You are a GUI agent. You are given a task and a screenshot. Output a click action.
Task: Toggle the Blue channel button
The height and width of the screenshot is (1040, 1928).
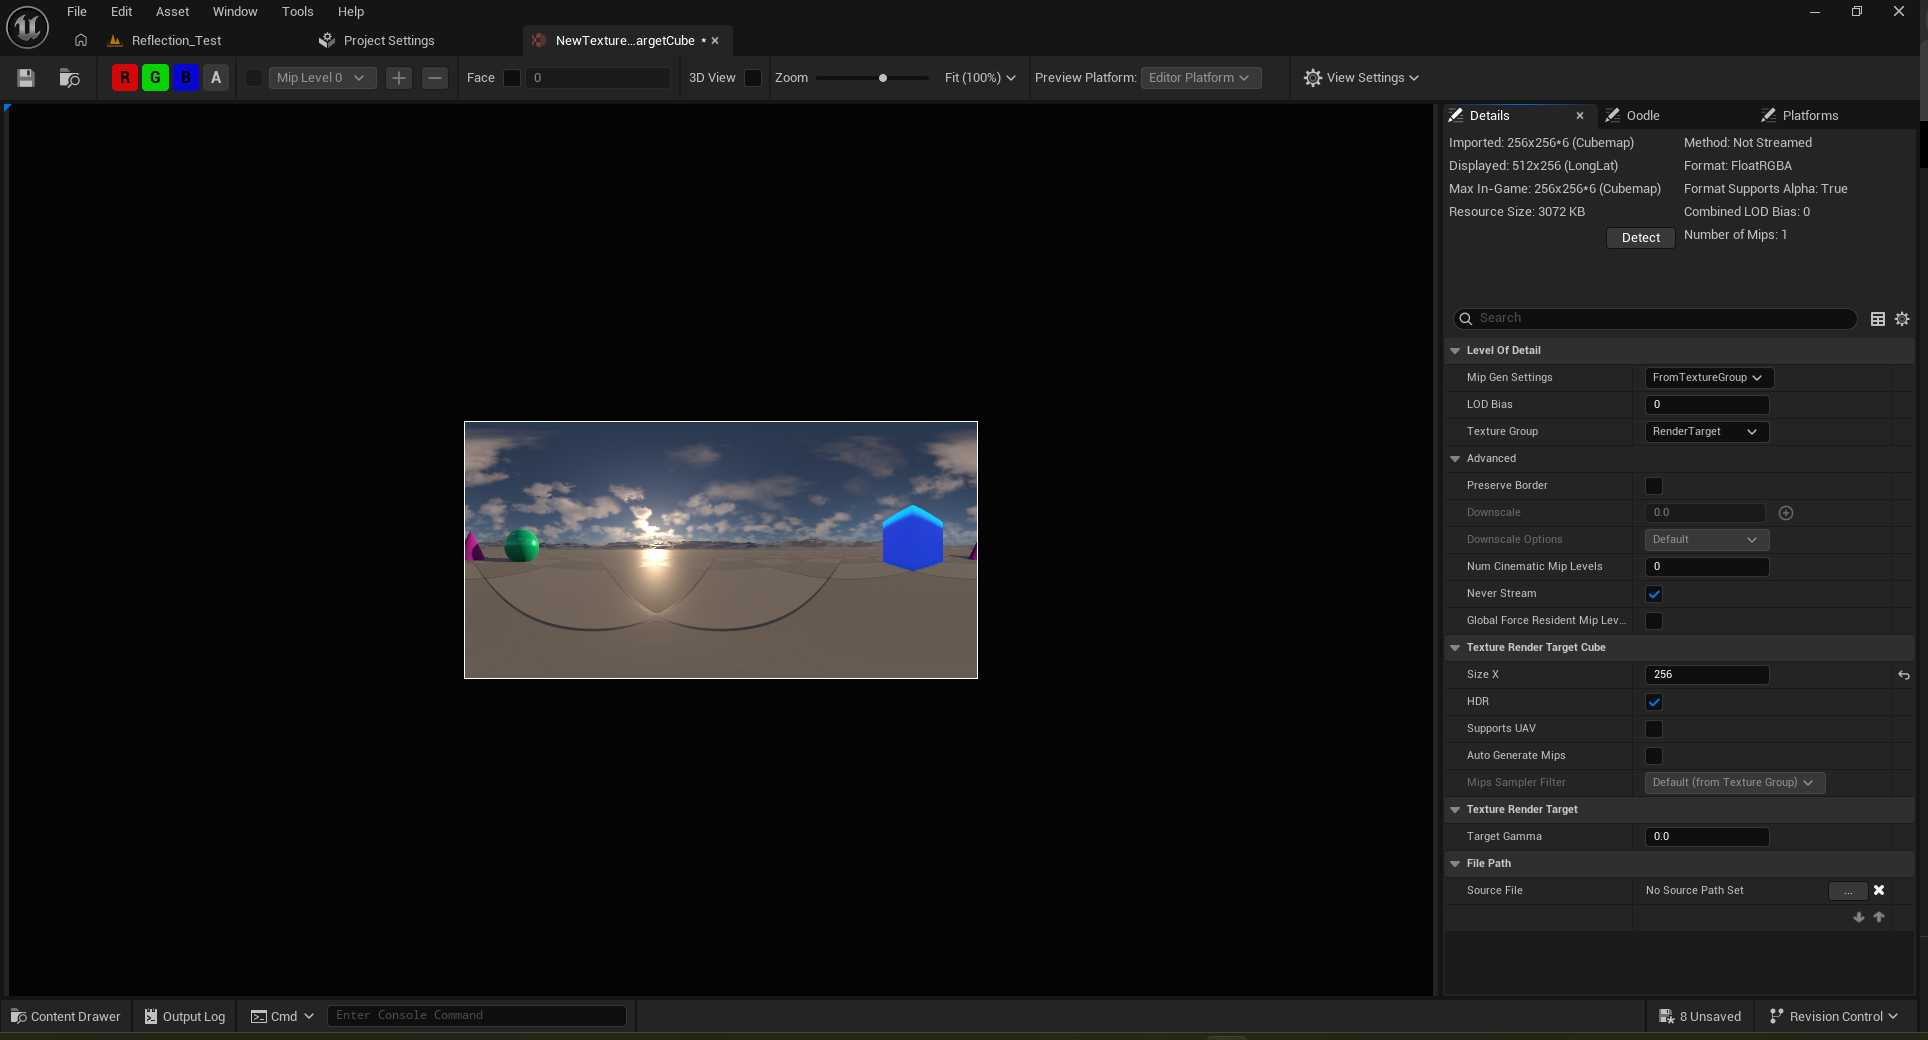coord(186,78)
